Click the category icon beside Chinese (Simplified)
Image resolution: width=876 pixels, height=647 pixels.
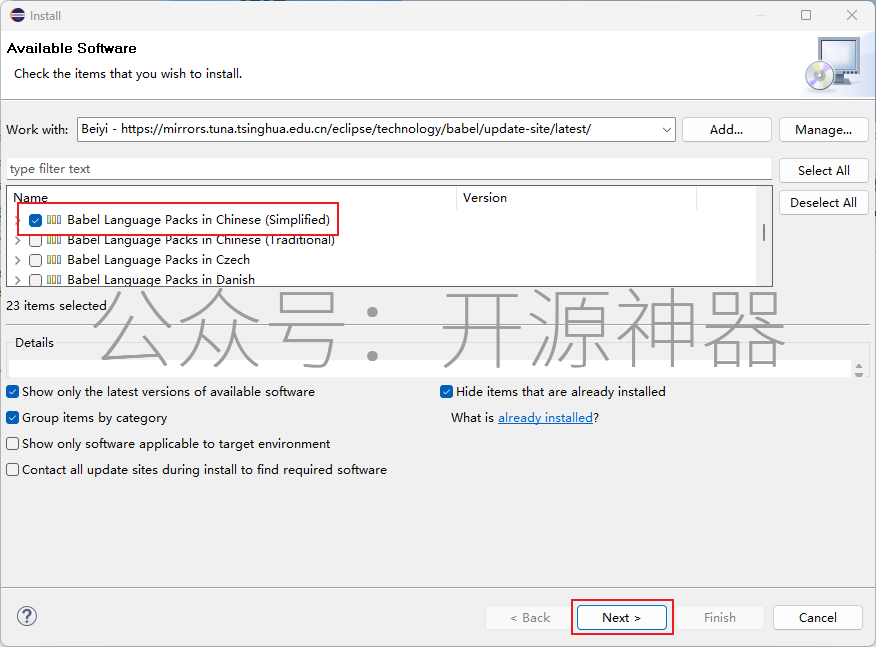click(x=54, y=220)
